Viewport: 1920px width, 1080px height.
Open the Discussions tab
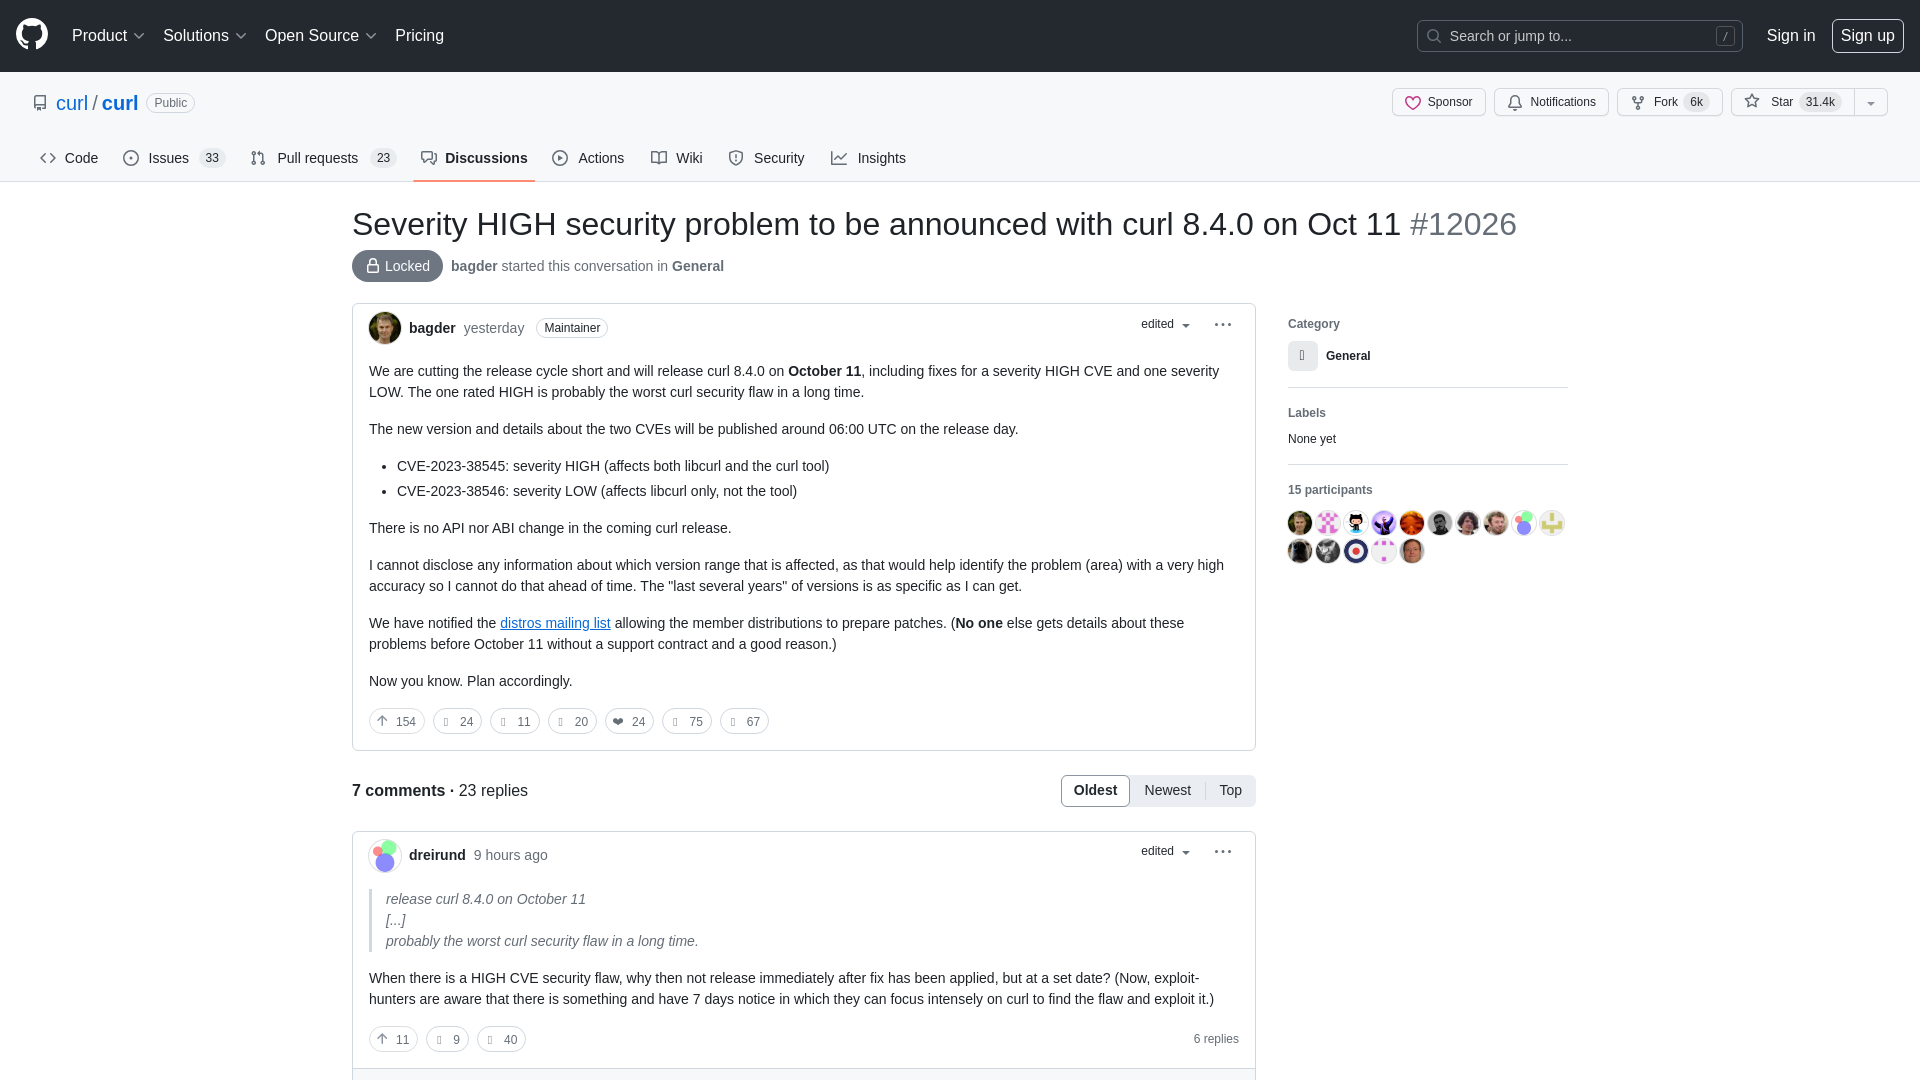tap(473, 157)
